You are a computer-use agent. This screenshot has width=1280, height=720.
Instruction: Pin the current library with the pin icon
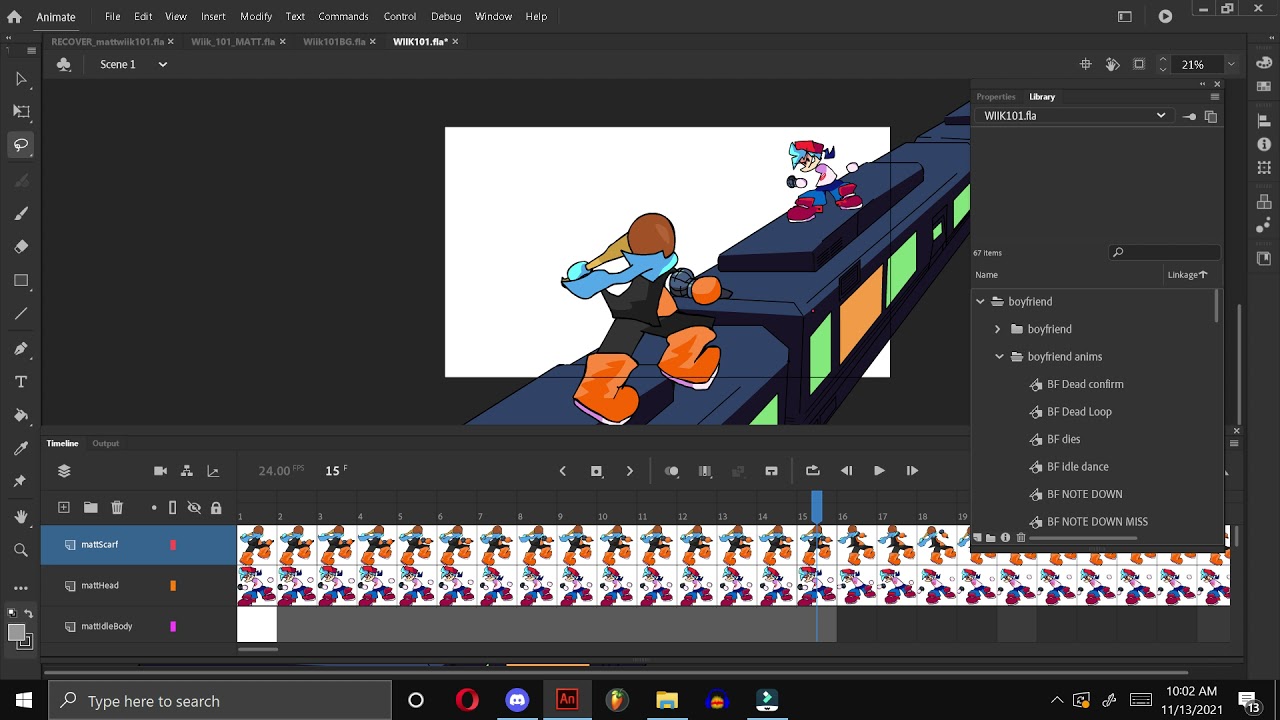(1189, 116)
